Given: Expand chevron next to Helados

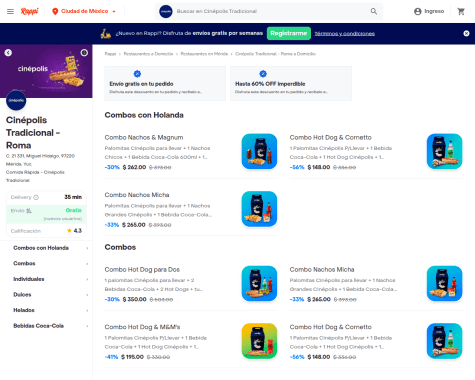Looking at the screenshot, I should [87, 310].
